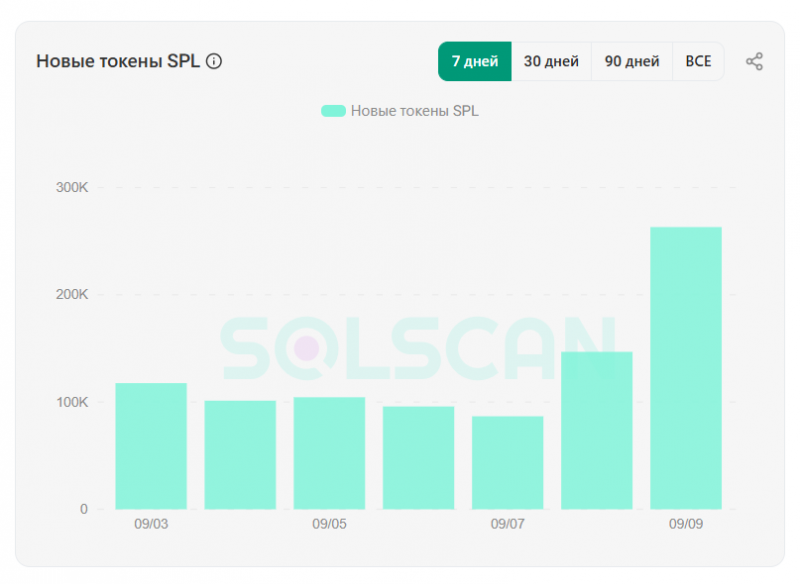Select the 09/07 bar in the chart
The width and height of the screenshot is (800, 584).
[508, 463]
